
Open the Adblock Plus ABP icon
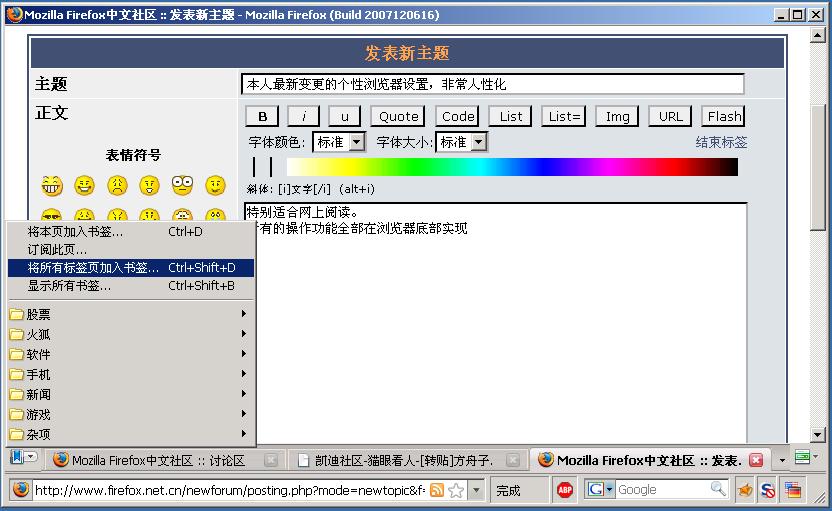pos(565,490)
